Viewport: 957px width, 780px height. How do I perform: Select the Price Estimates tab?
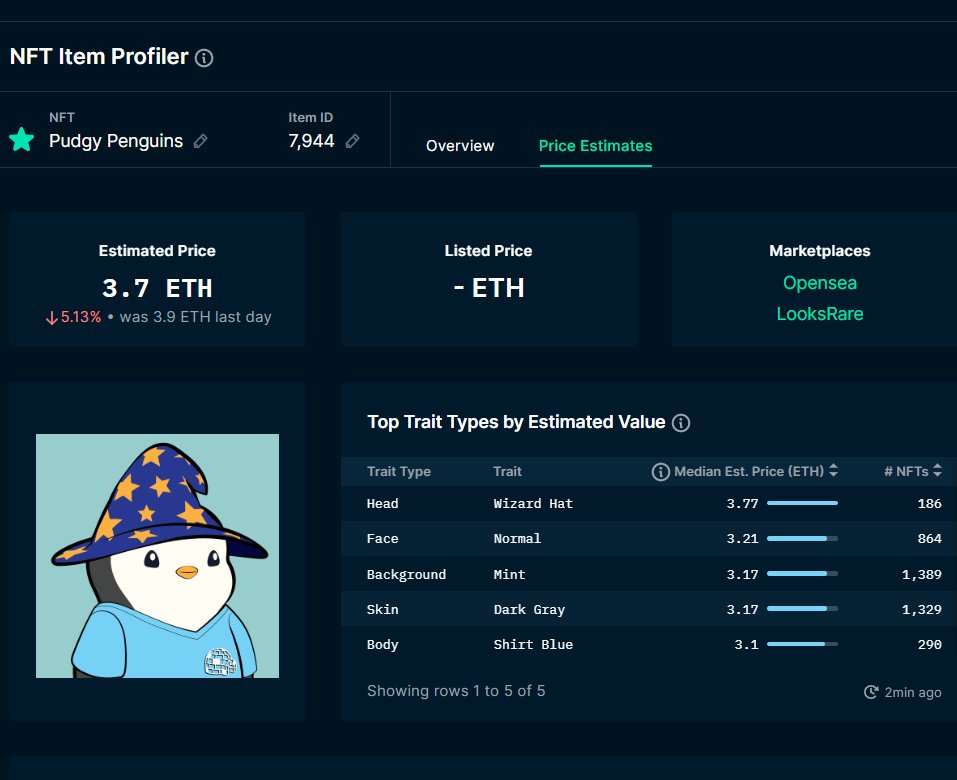tap(595, 146)
